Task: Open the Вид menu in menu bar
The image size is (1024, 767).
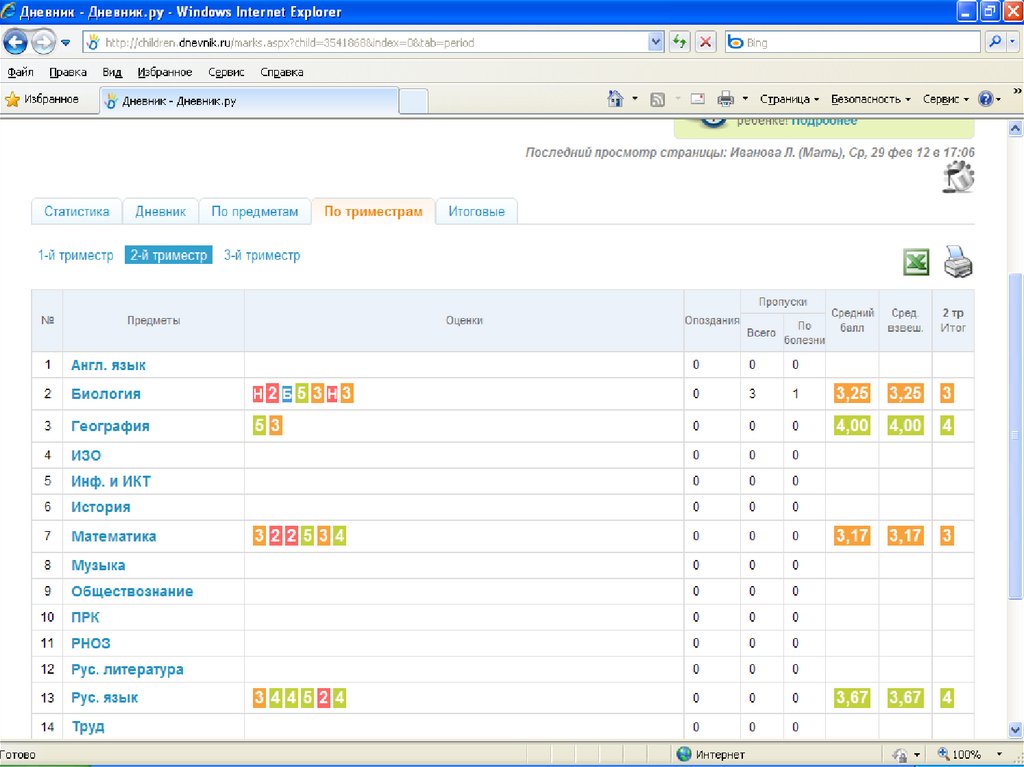Action: [112, 72]
